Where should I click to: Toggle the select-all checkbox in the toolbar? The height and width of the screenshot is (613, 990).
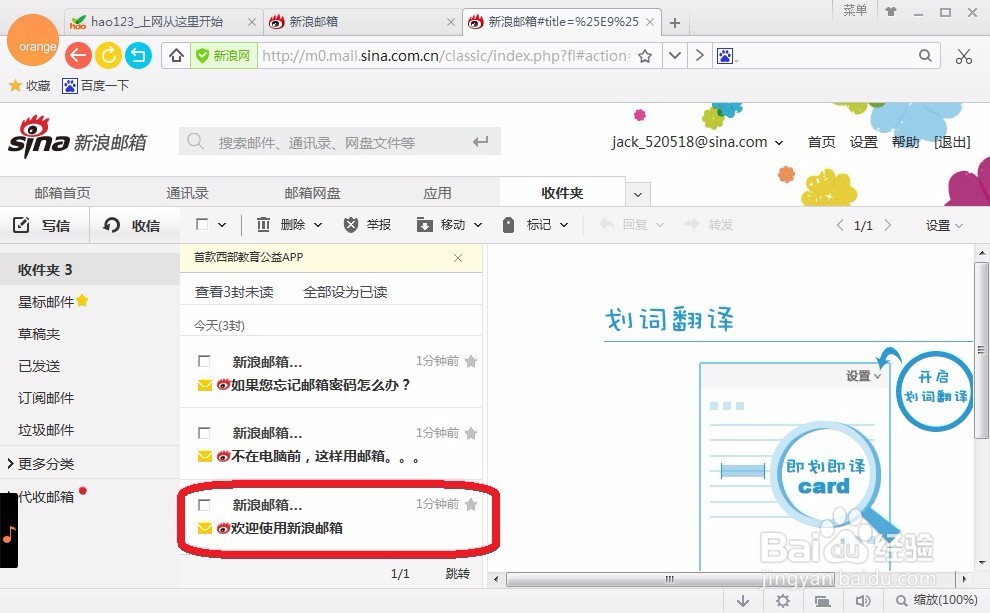[x=202, y=223]
